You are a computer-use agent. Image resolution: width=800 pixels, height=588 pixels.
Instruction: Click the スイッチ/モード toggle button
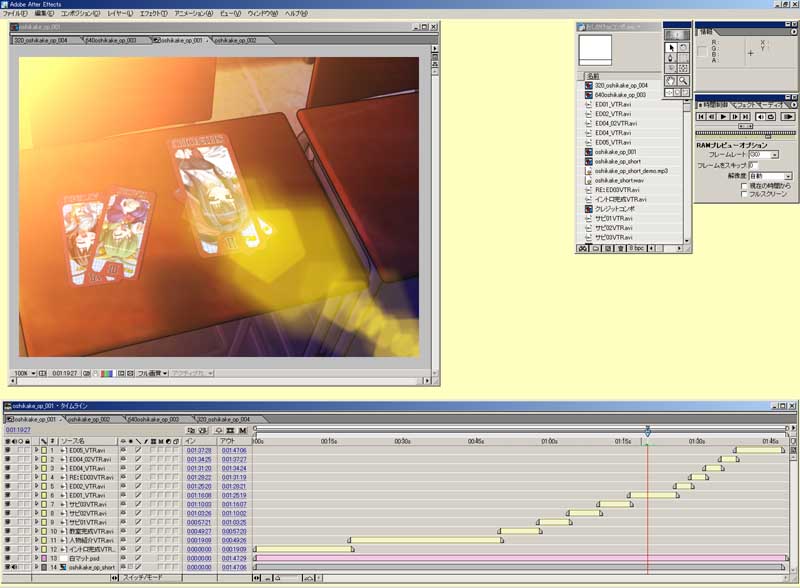click(143, 578)
